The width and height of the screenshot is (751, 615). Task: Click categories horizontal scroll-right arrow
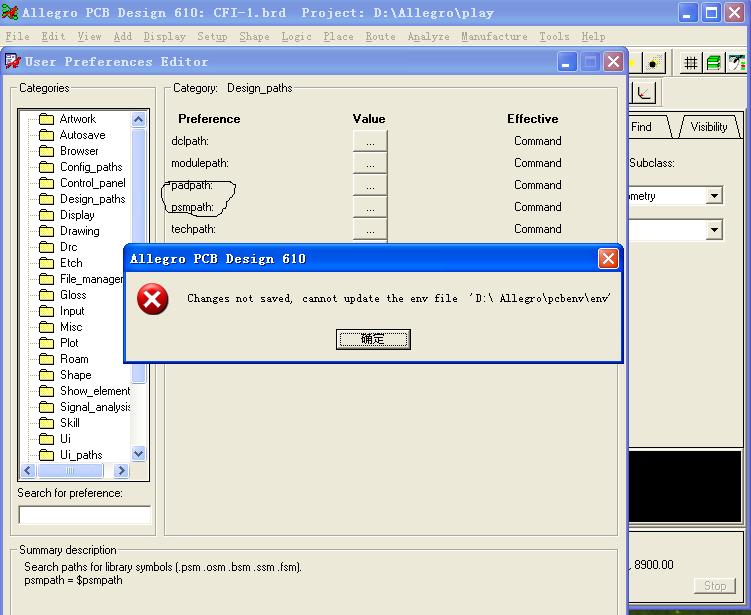(x=121, y=471)
